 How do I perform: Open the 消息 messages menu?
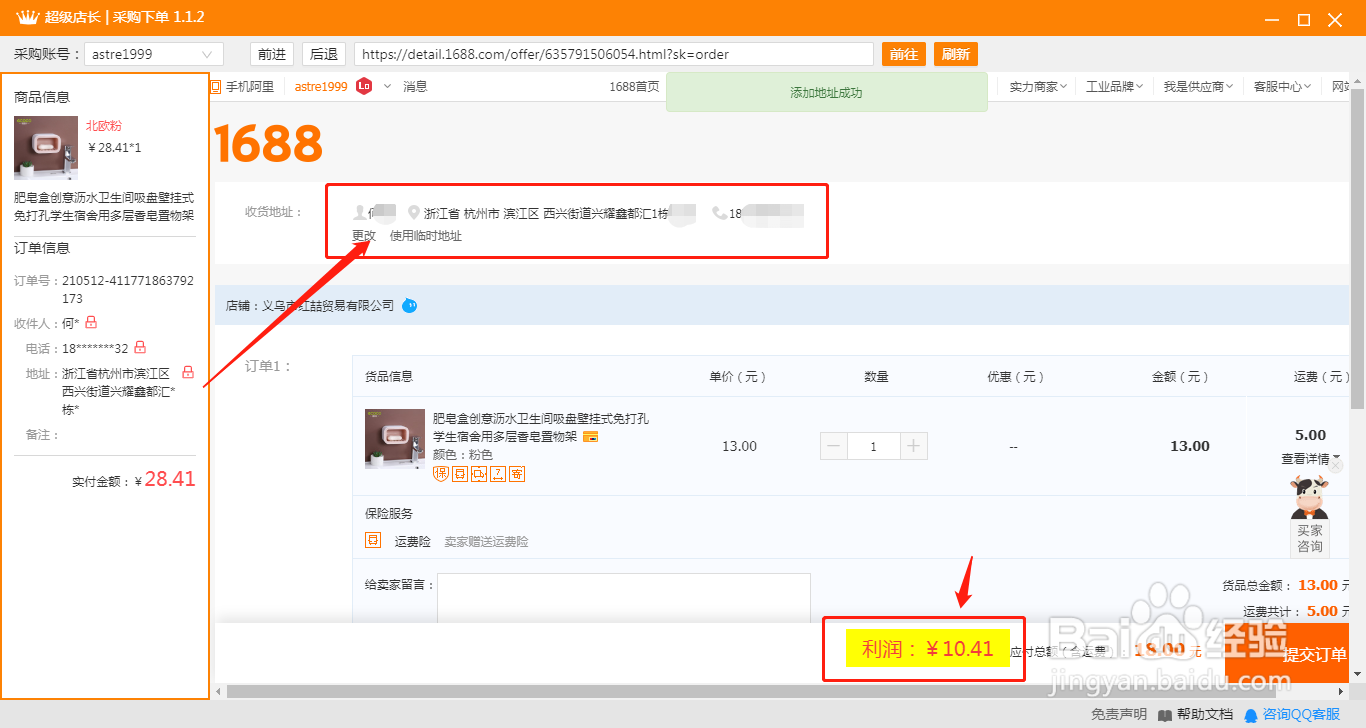[x=415, y=87]
